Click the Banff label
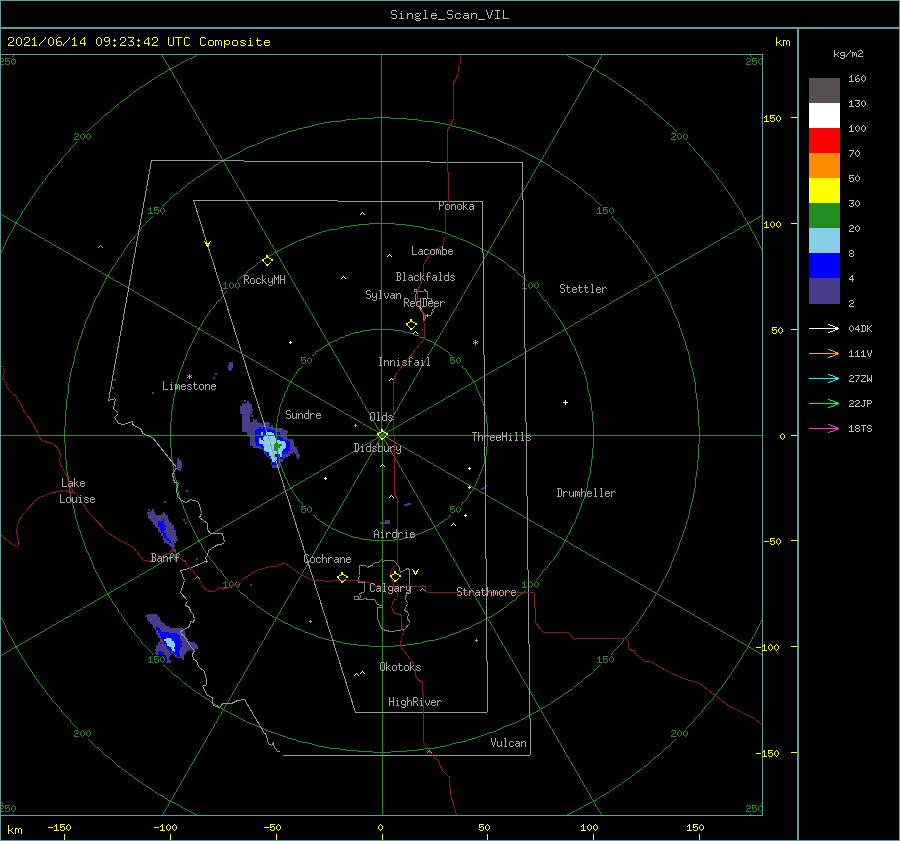The image size is (900, 841). click(165, 557)
